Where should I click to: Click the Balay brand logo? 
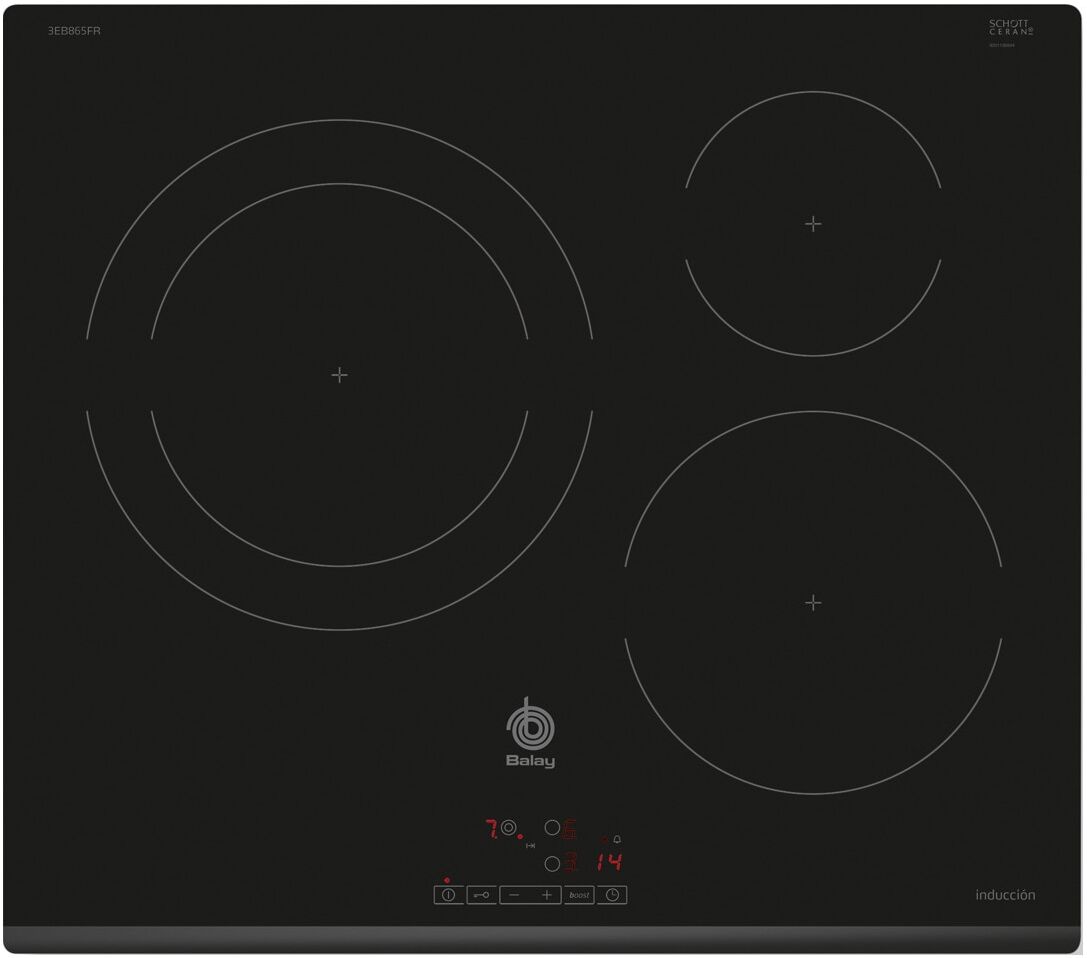coord(530,734)
